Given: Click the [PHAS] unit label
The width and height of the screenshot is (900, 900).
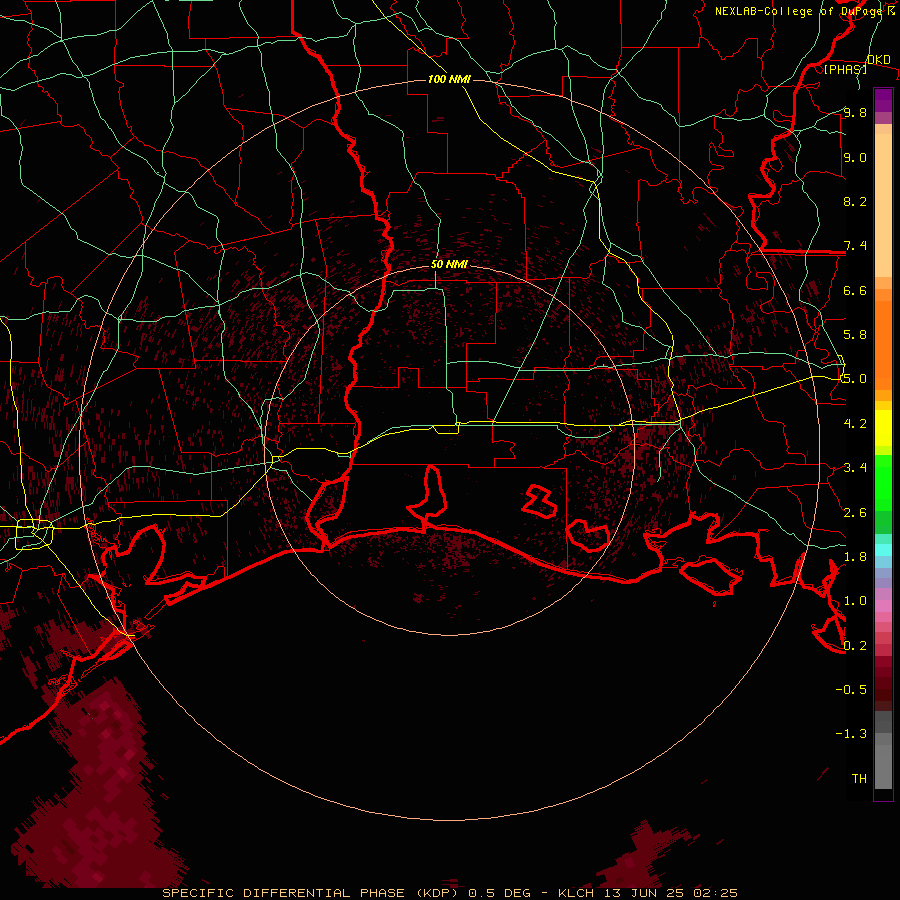Looking at the screenshot, I should [845, 69].
